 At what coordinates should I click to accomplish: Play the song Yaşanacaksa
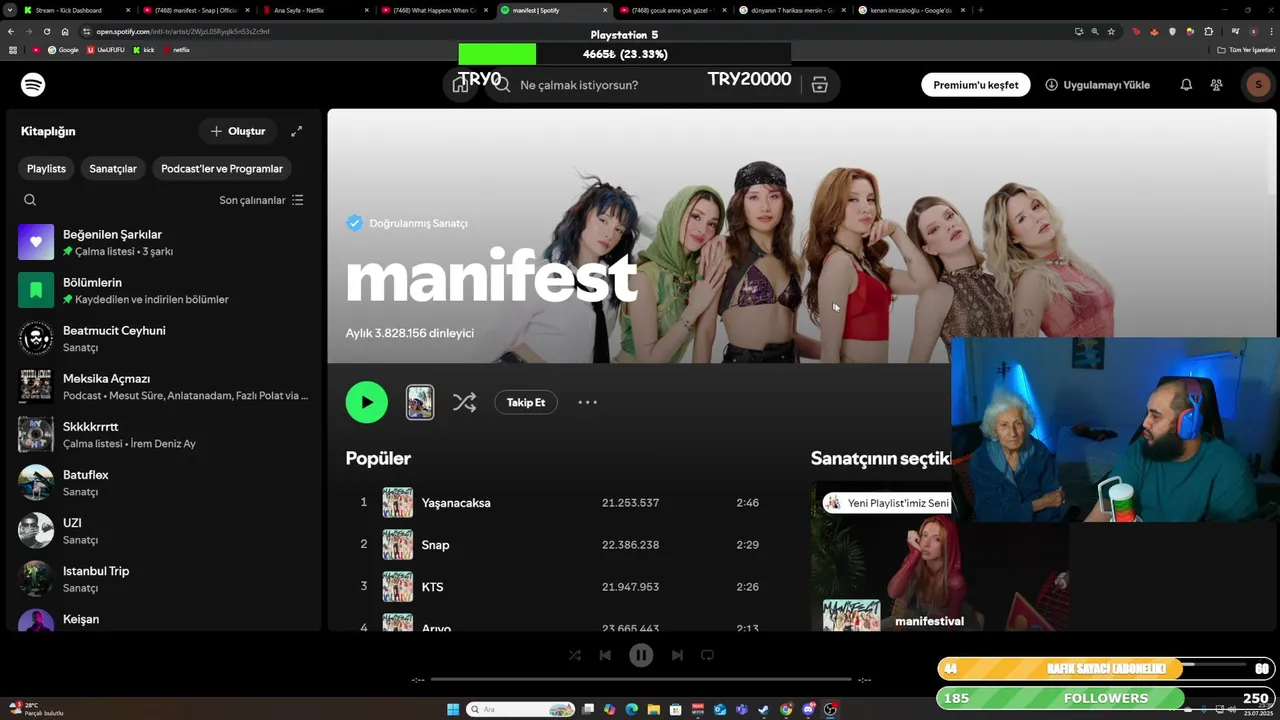click(x=456, y=503)
